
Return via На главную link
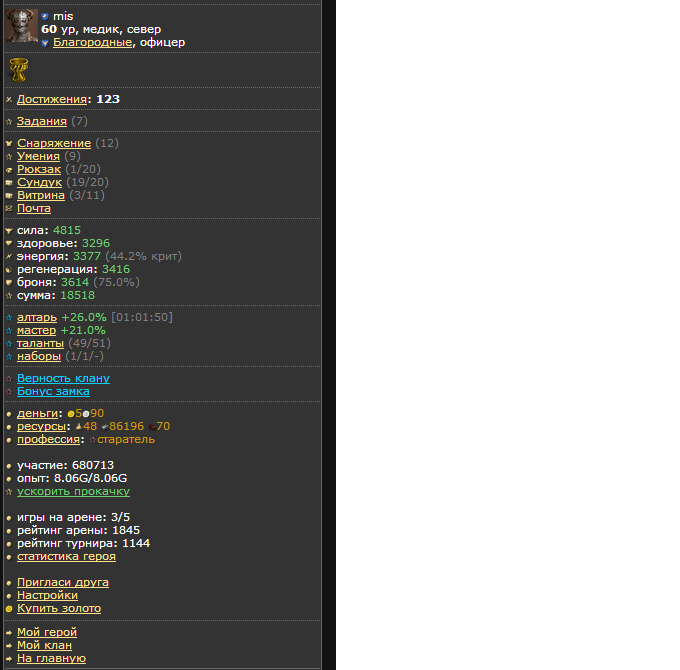coord(51,658)
